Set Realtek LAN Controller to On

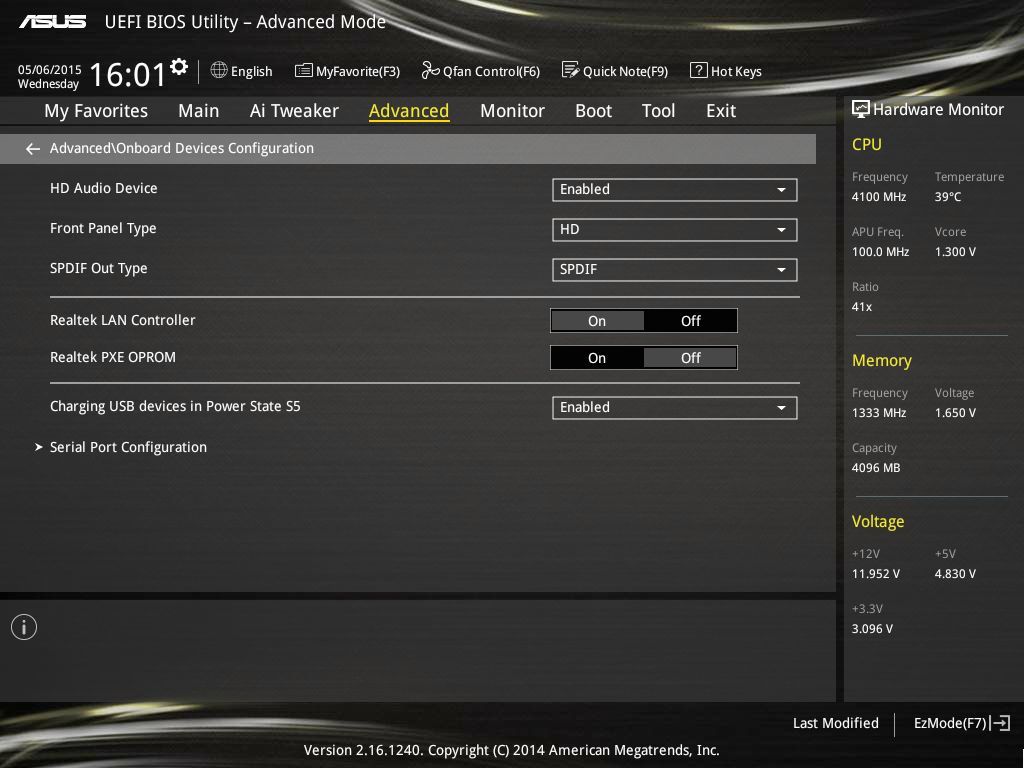pos(597,321)
